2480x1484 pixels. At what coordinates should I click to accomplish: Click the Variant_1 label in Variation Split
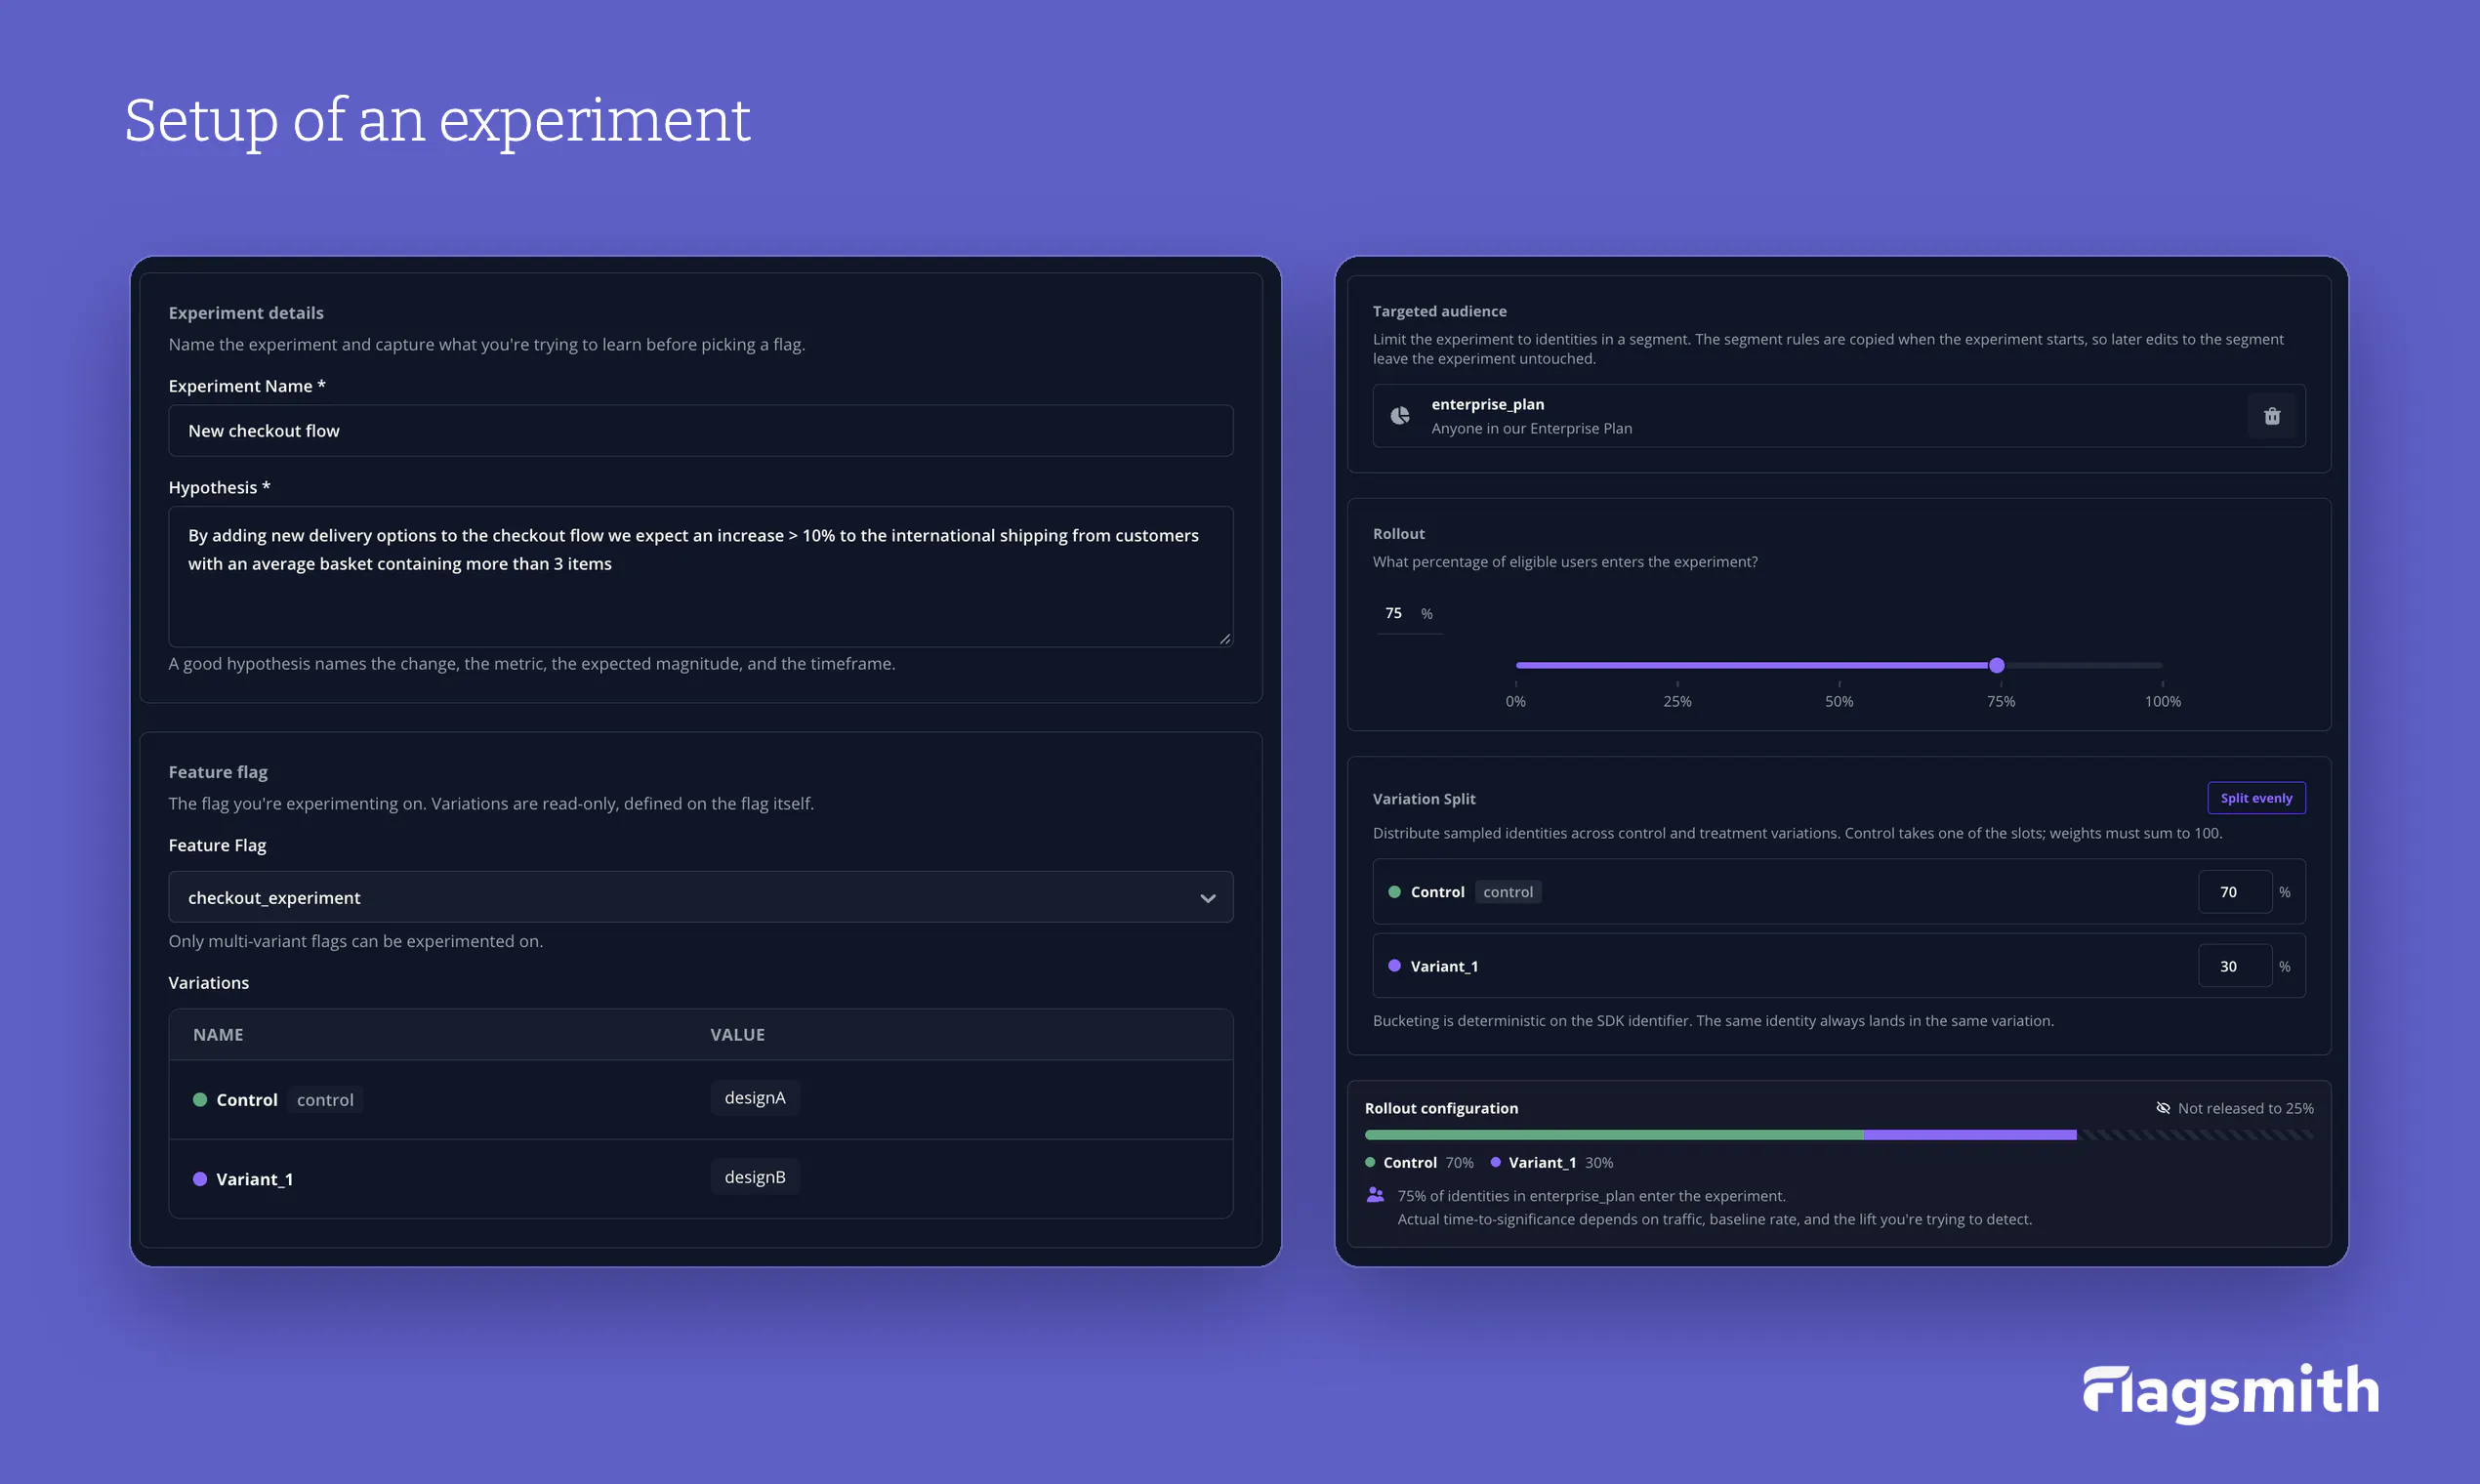point(1443,966)
